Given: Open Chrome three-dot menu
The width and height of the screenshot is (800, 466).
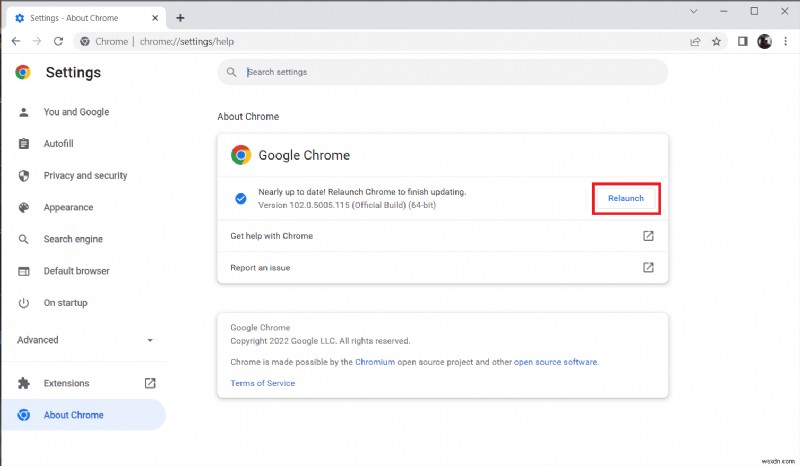Looking at the screenshot, I should click(x=785, y=42).
